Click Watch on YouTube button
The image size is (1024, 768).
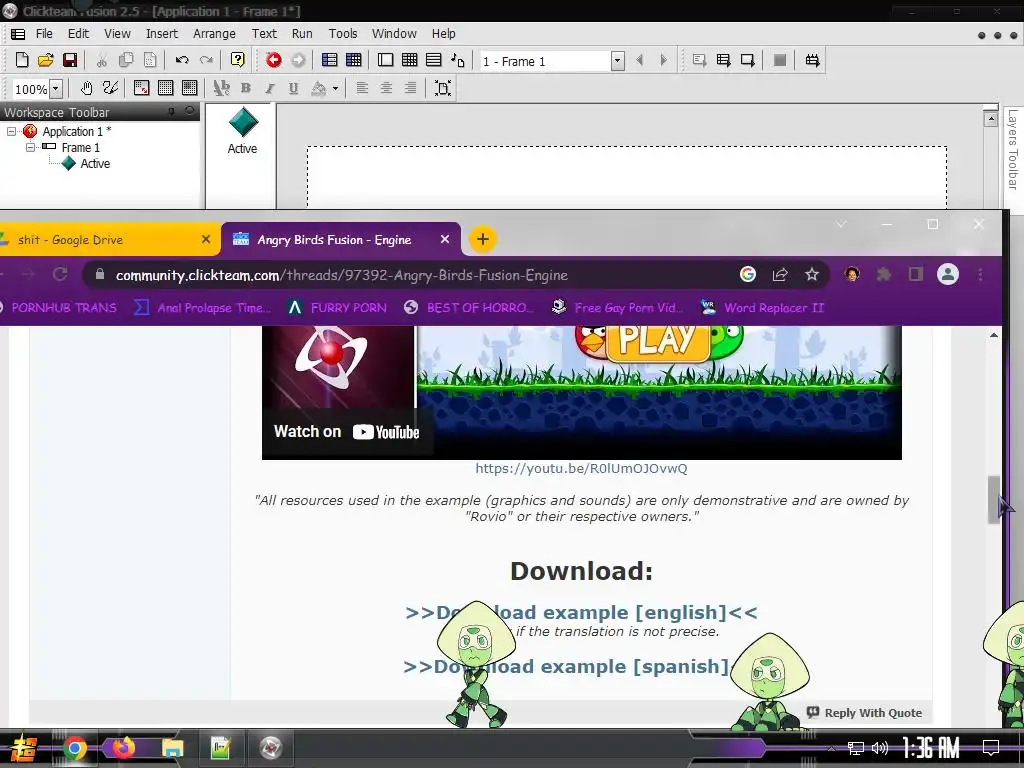[x=346, y=432]
